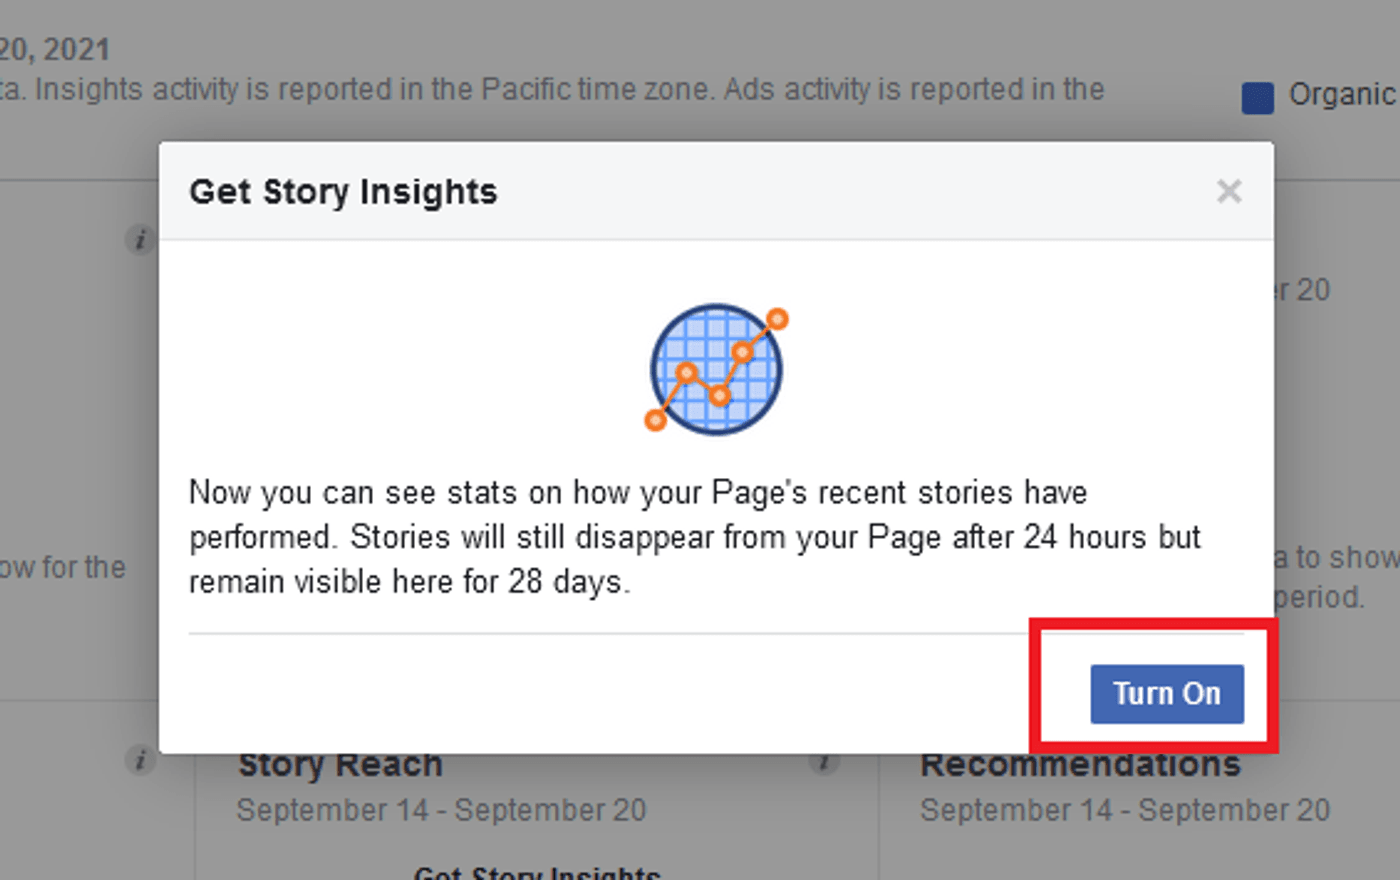Image resolution: width=1400 pixels, height=880 pixels.
Task: Click the stories stats description paragraph
Action: [694, 537]
